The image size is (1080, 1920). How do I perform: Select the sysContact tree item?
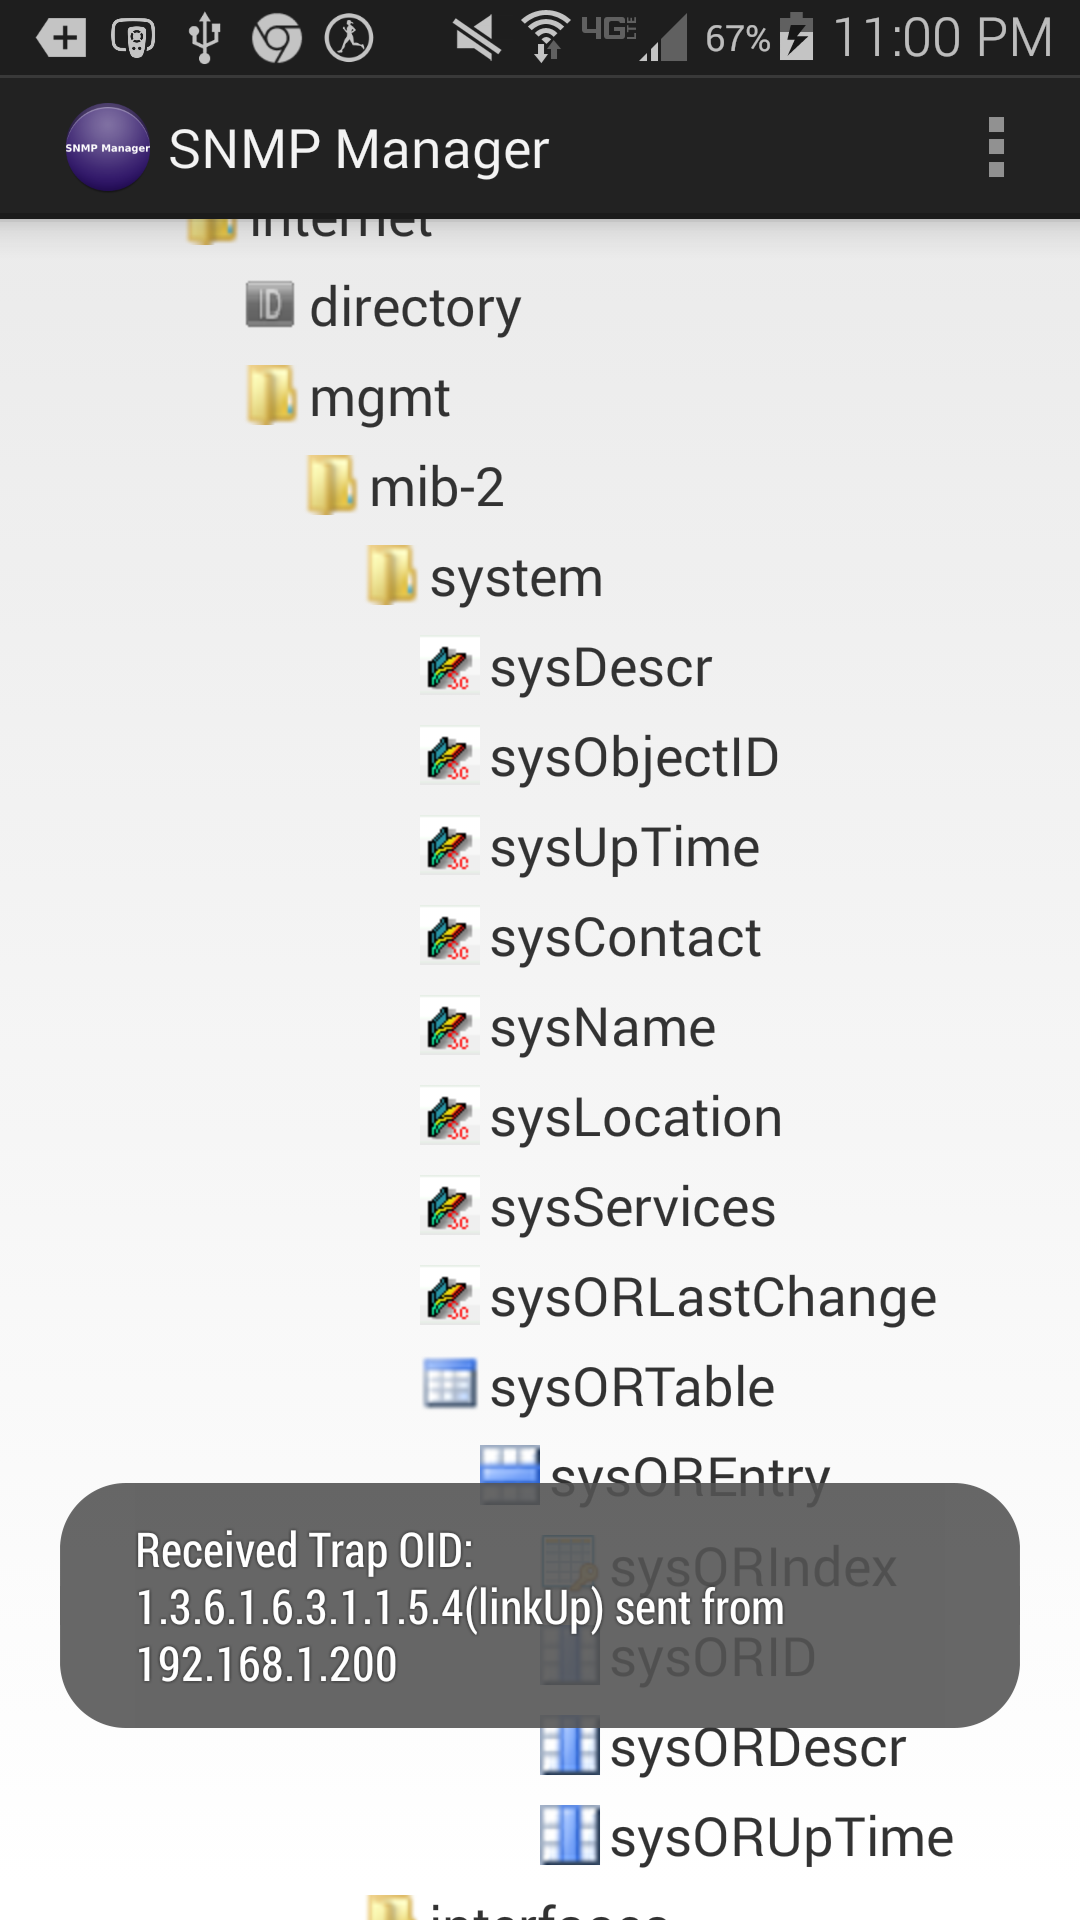(x=625, y=938)
